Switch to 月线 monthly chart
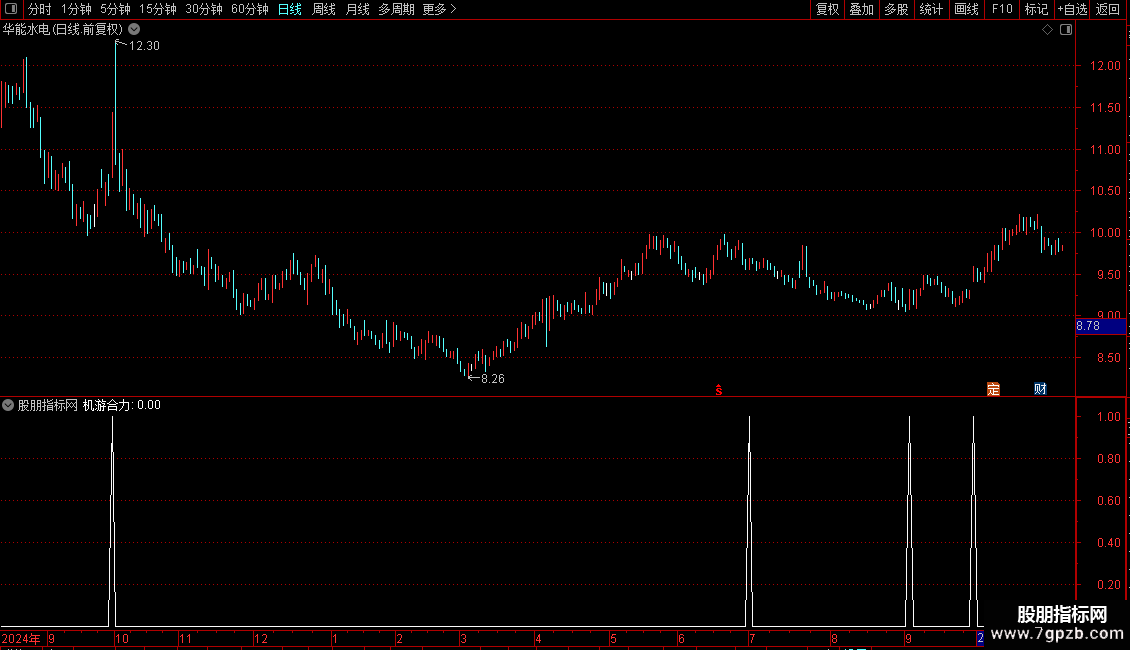Image resolution: width=1130 pixels, height=650 pixels. [x=357, y=9]
